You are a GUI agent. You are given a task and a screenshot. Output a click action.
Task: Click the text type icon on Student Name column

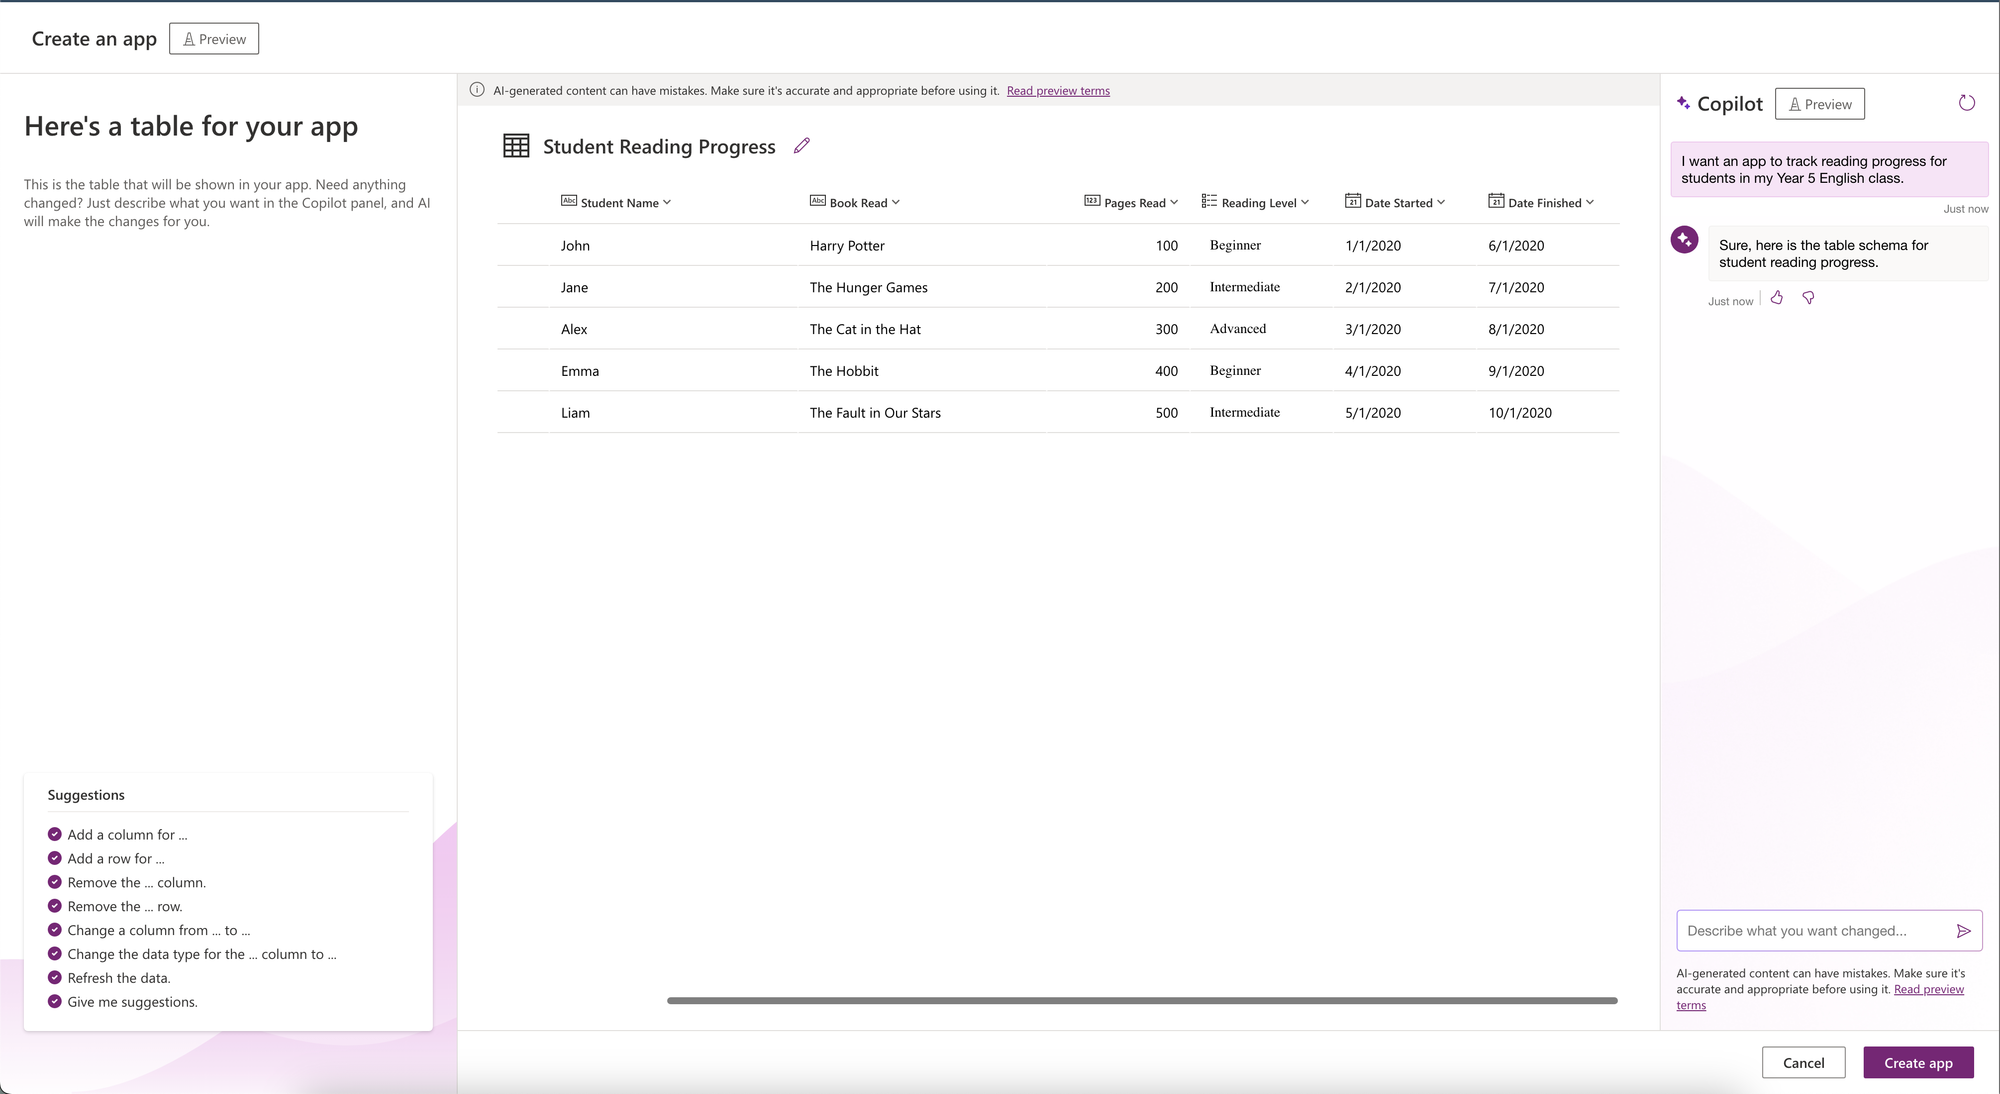click(568, 201)
